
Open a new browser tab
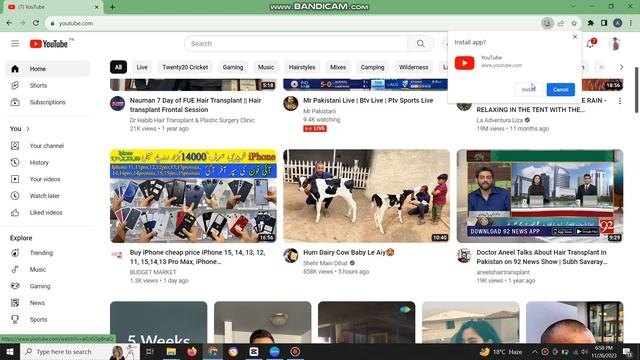click(x=112, y=7)
